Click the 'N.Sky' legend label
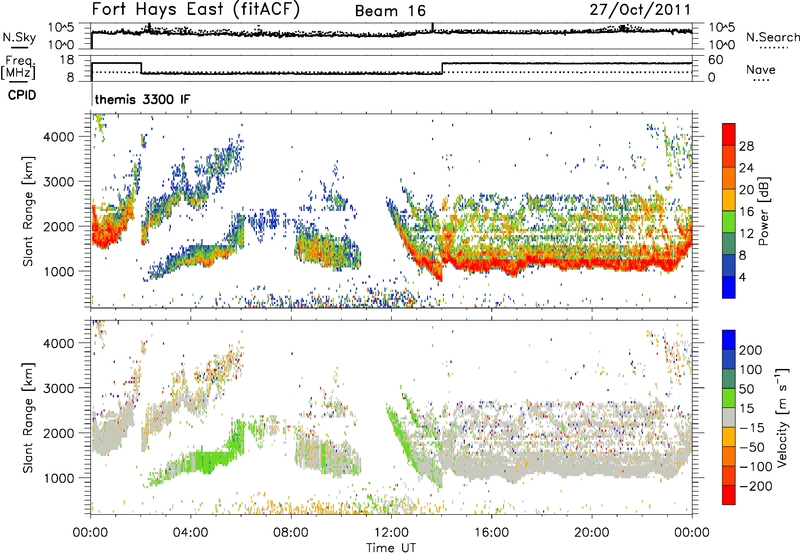Viewport: 800px width, 554px height. pyautogui.click(x=19, y=37)
